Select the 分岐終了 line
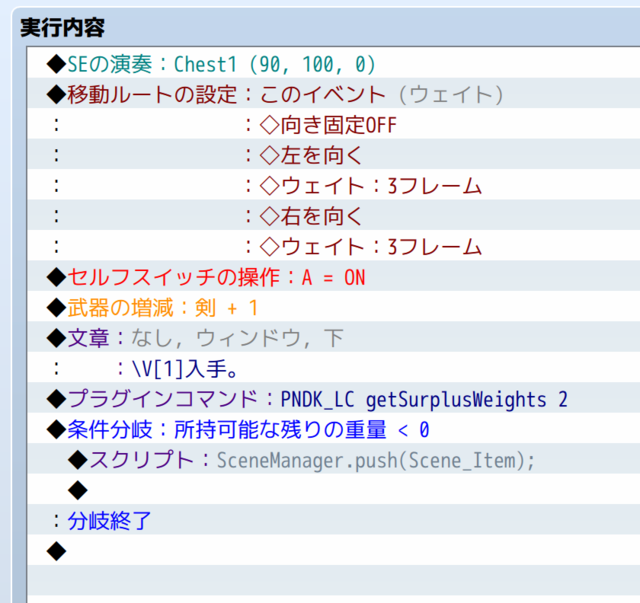640x603 pixels. point(334,520)
